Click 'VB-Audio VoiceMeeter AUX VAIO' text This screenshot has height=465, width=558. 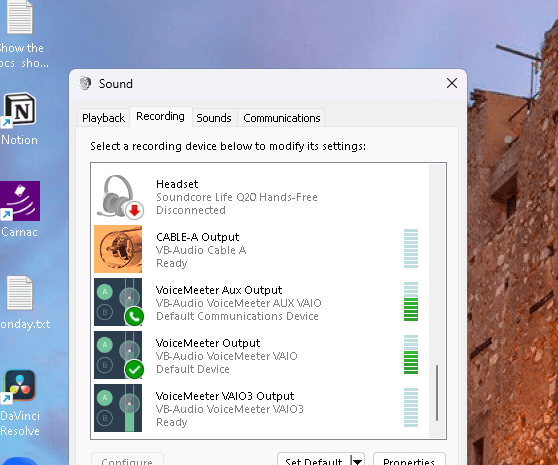[x=239, y=303]
